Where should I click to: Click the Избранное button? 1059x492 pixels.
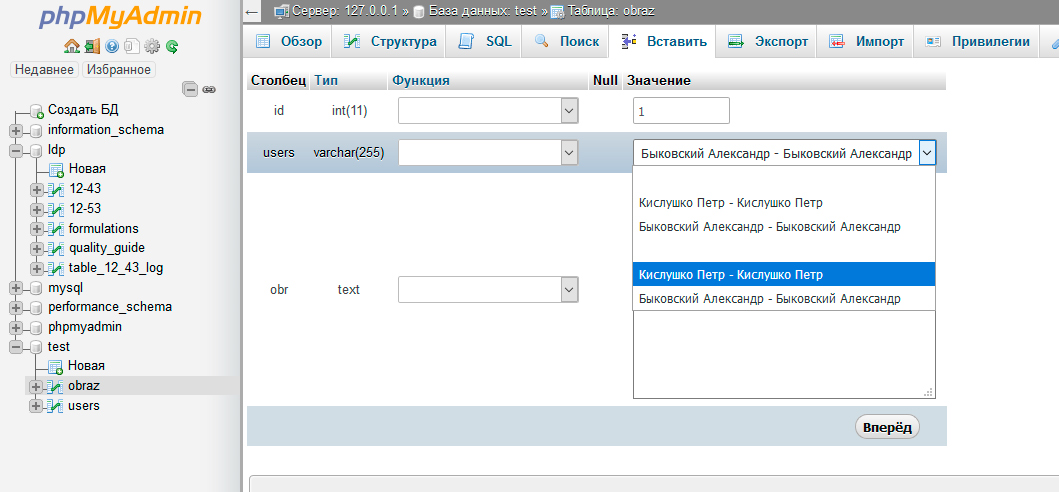[x=118, y=70]
